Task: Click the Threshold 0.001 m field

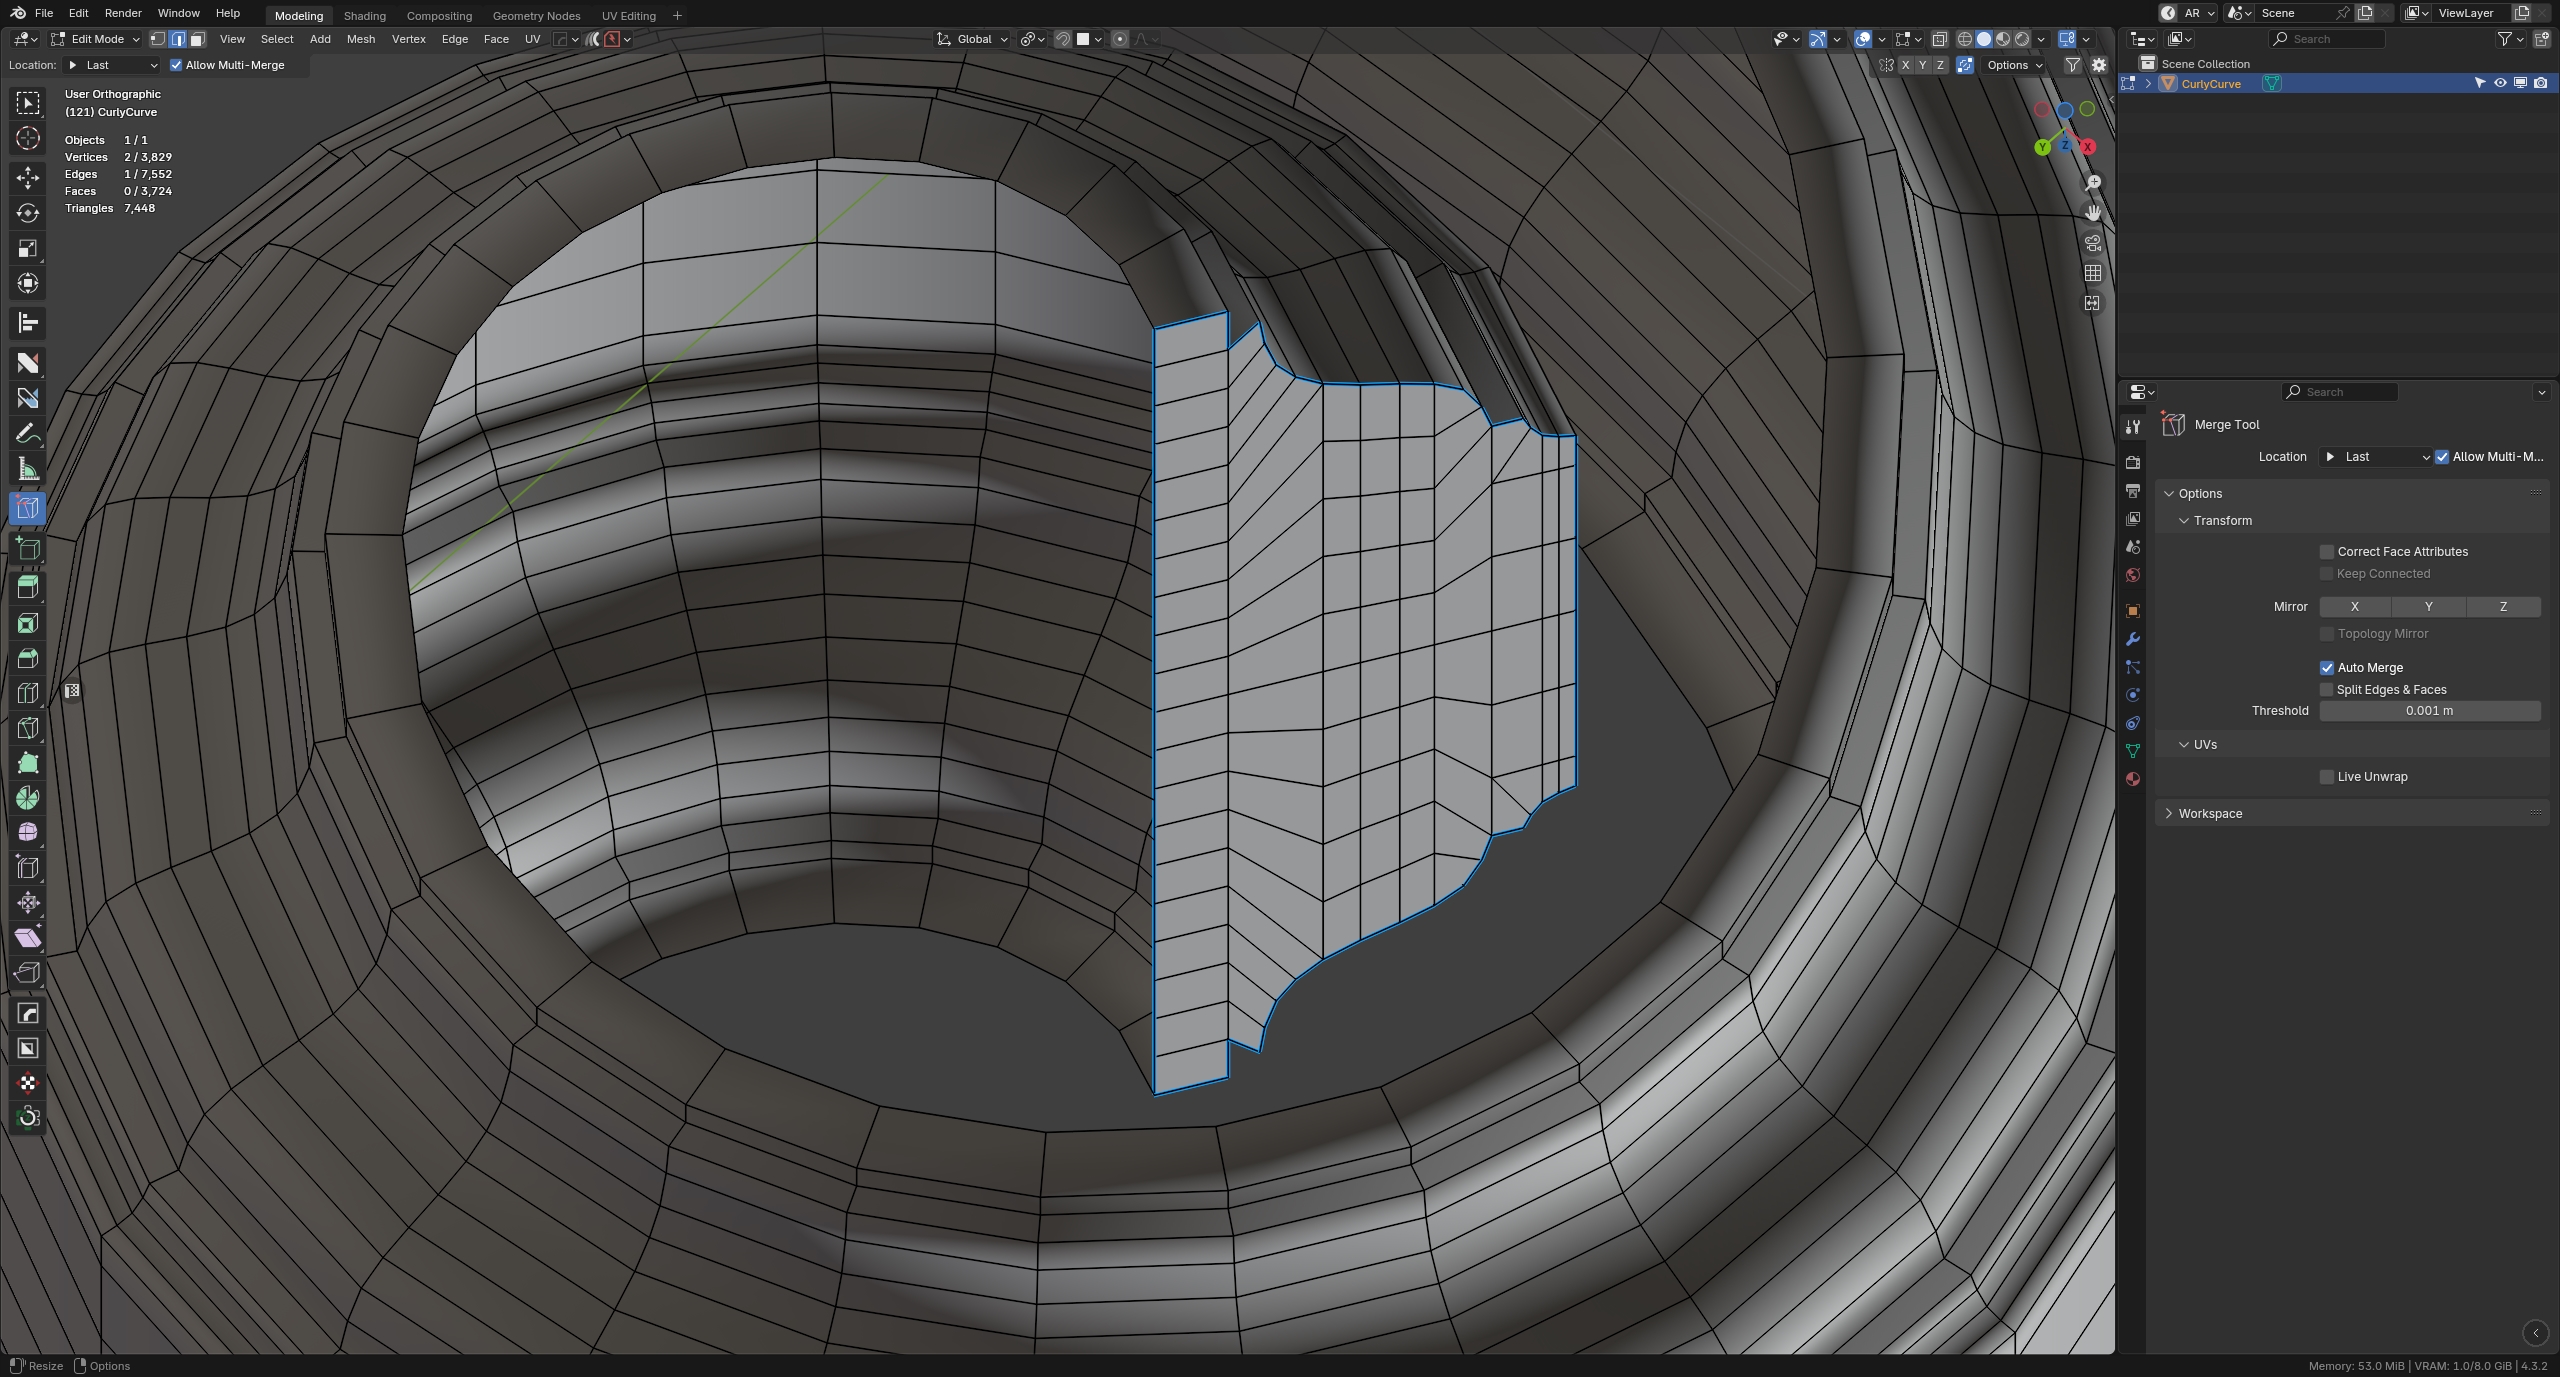Action: 2430,711
